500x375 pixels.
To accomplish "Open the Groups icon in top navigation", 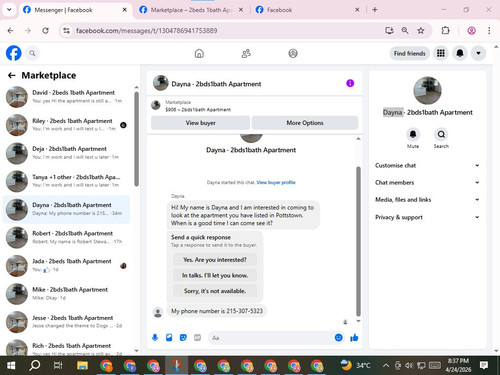I will click(x=293, y=53).
